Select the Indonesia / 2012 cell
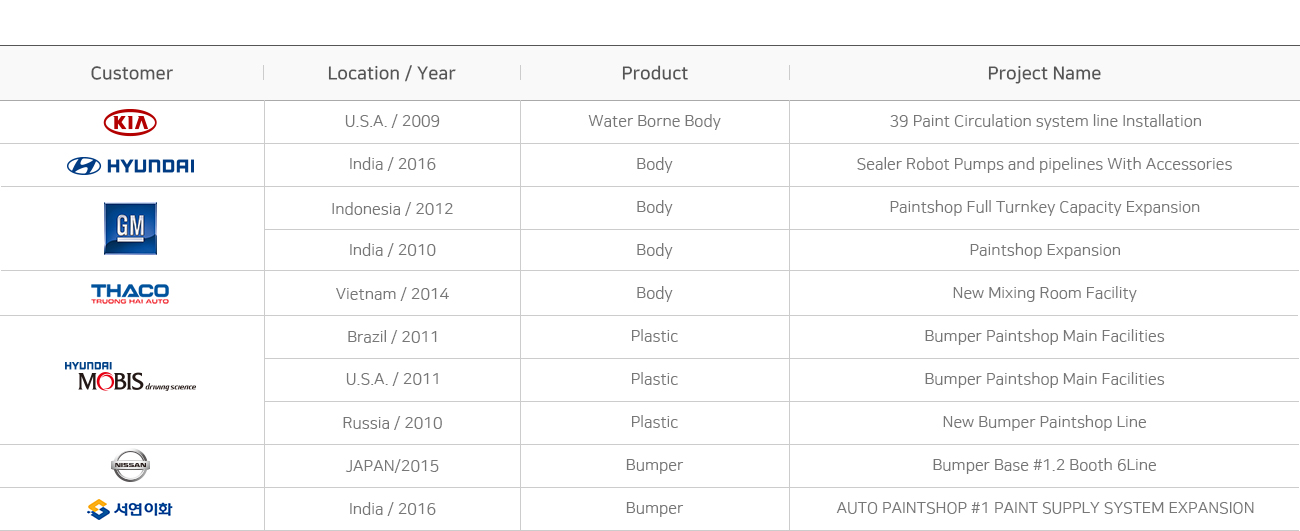1300x531 pixels. point(392,209)
